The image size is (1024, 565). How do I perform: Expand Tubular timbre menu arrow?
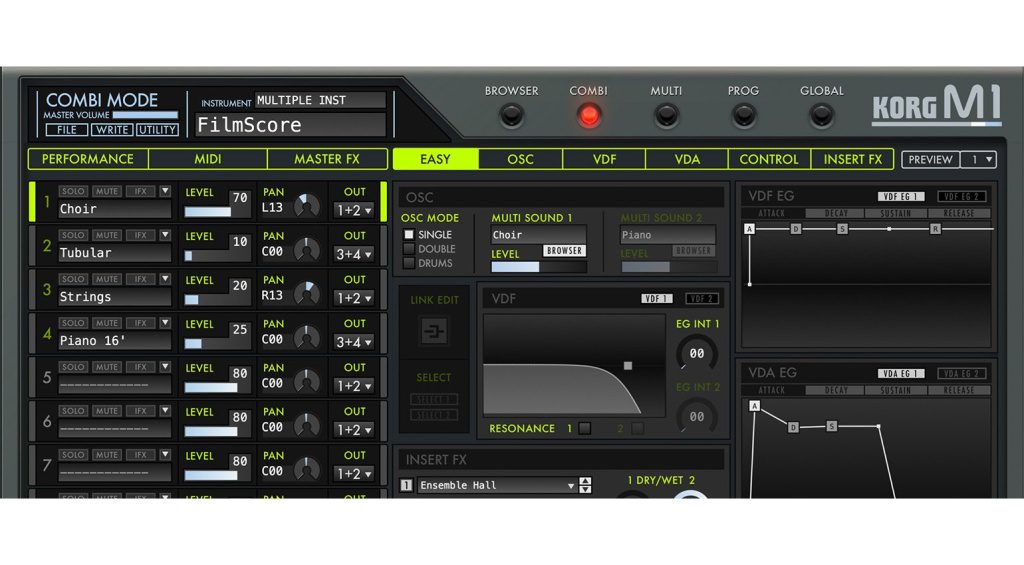point(165,235)
